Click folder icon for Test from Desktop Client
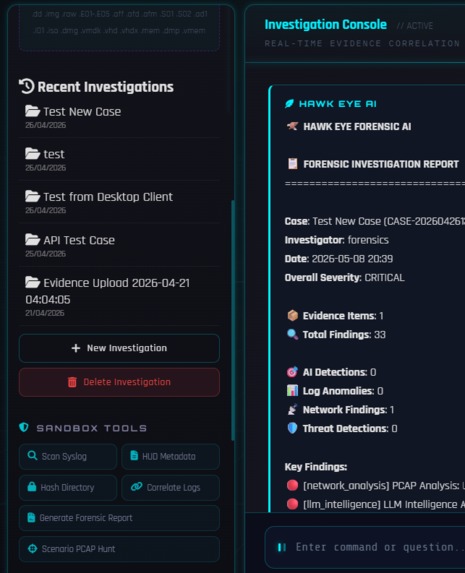Viewport: 465px width, 573px height. pos(33,196)
